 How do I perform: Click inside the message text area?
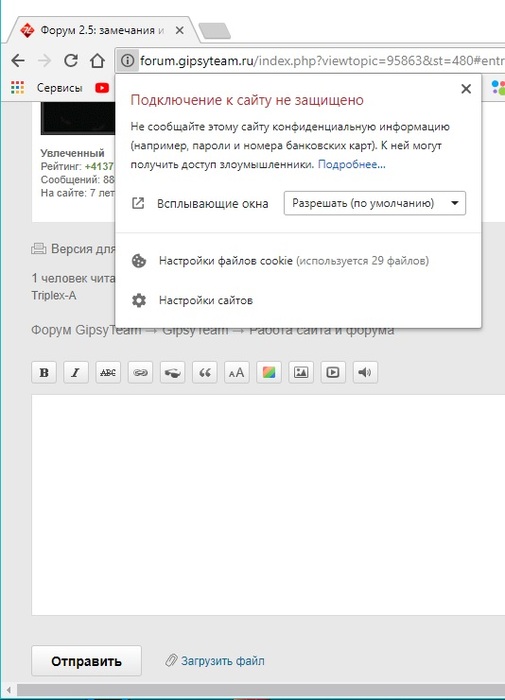tap(268, 504)
